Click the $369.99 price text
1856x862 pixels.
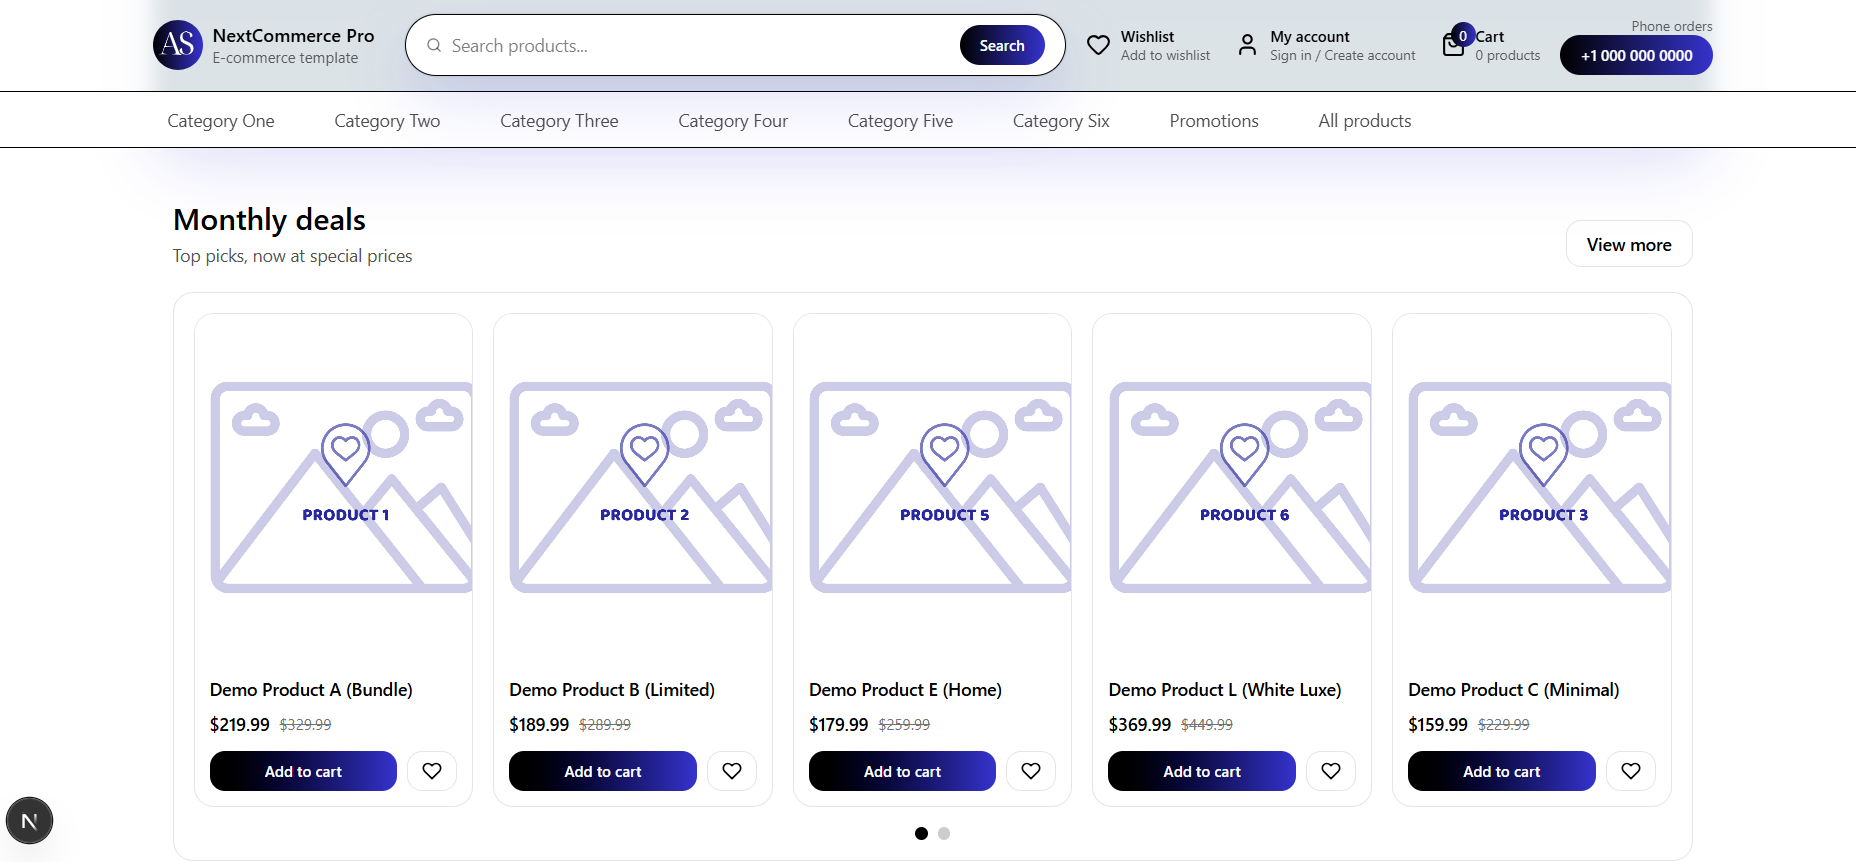point(1139,724)
